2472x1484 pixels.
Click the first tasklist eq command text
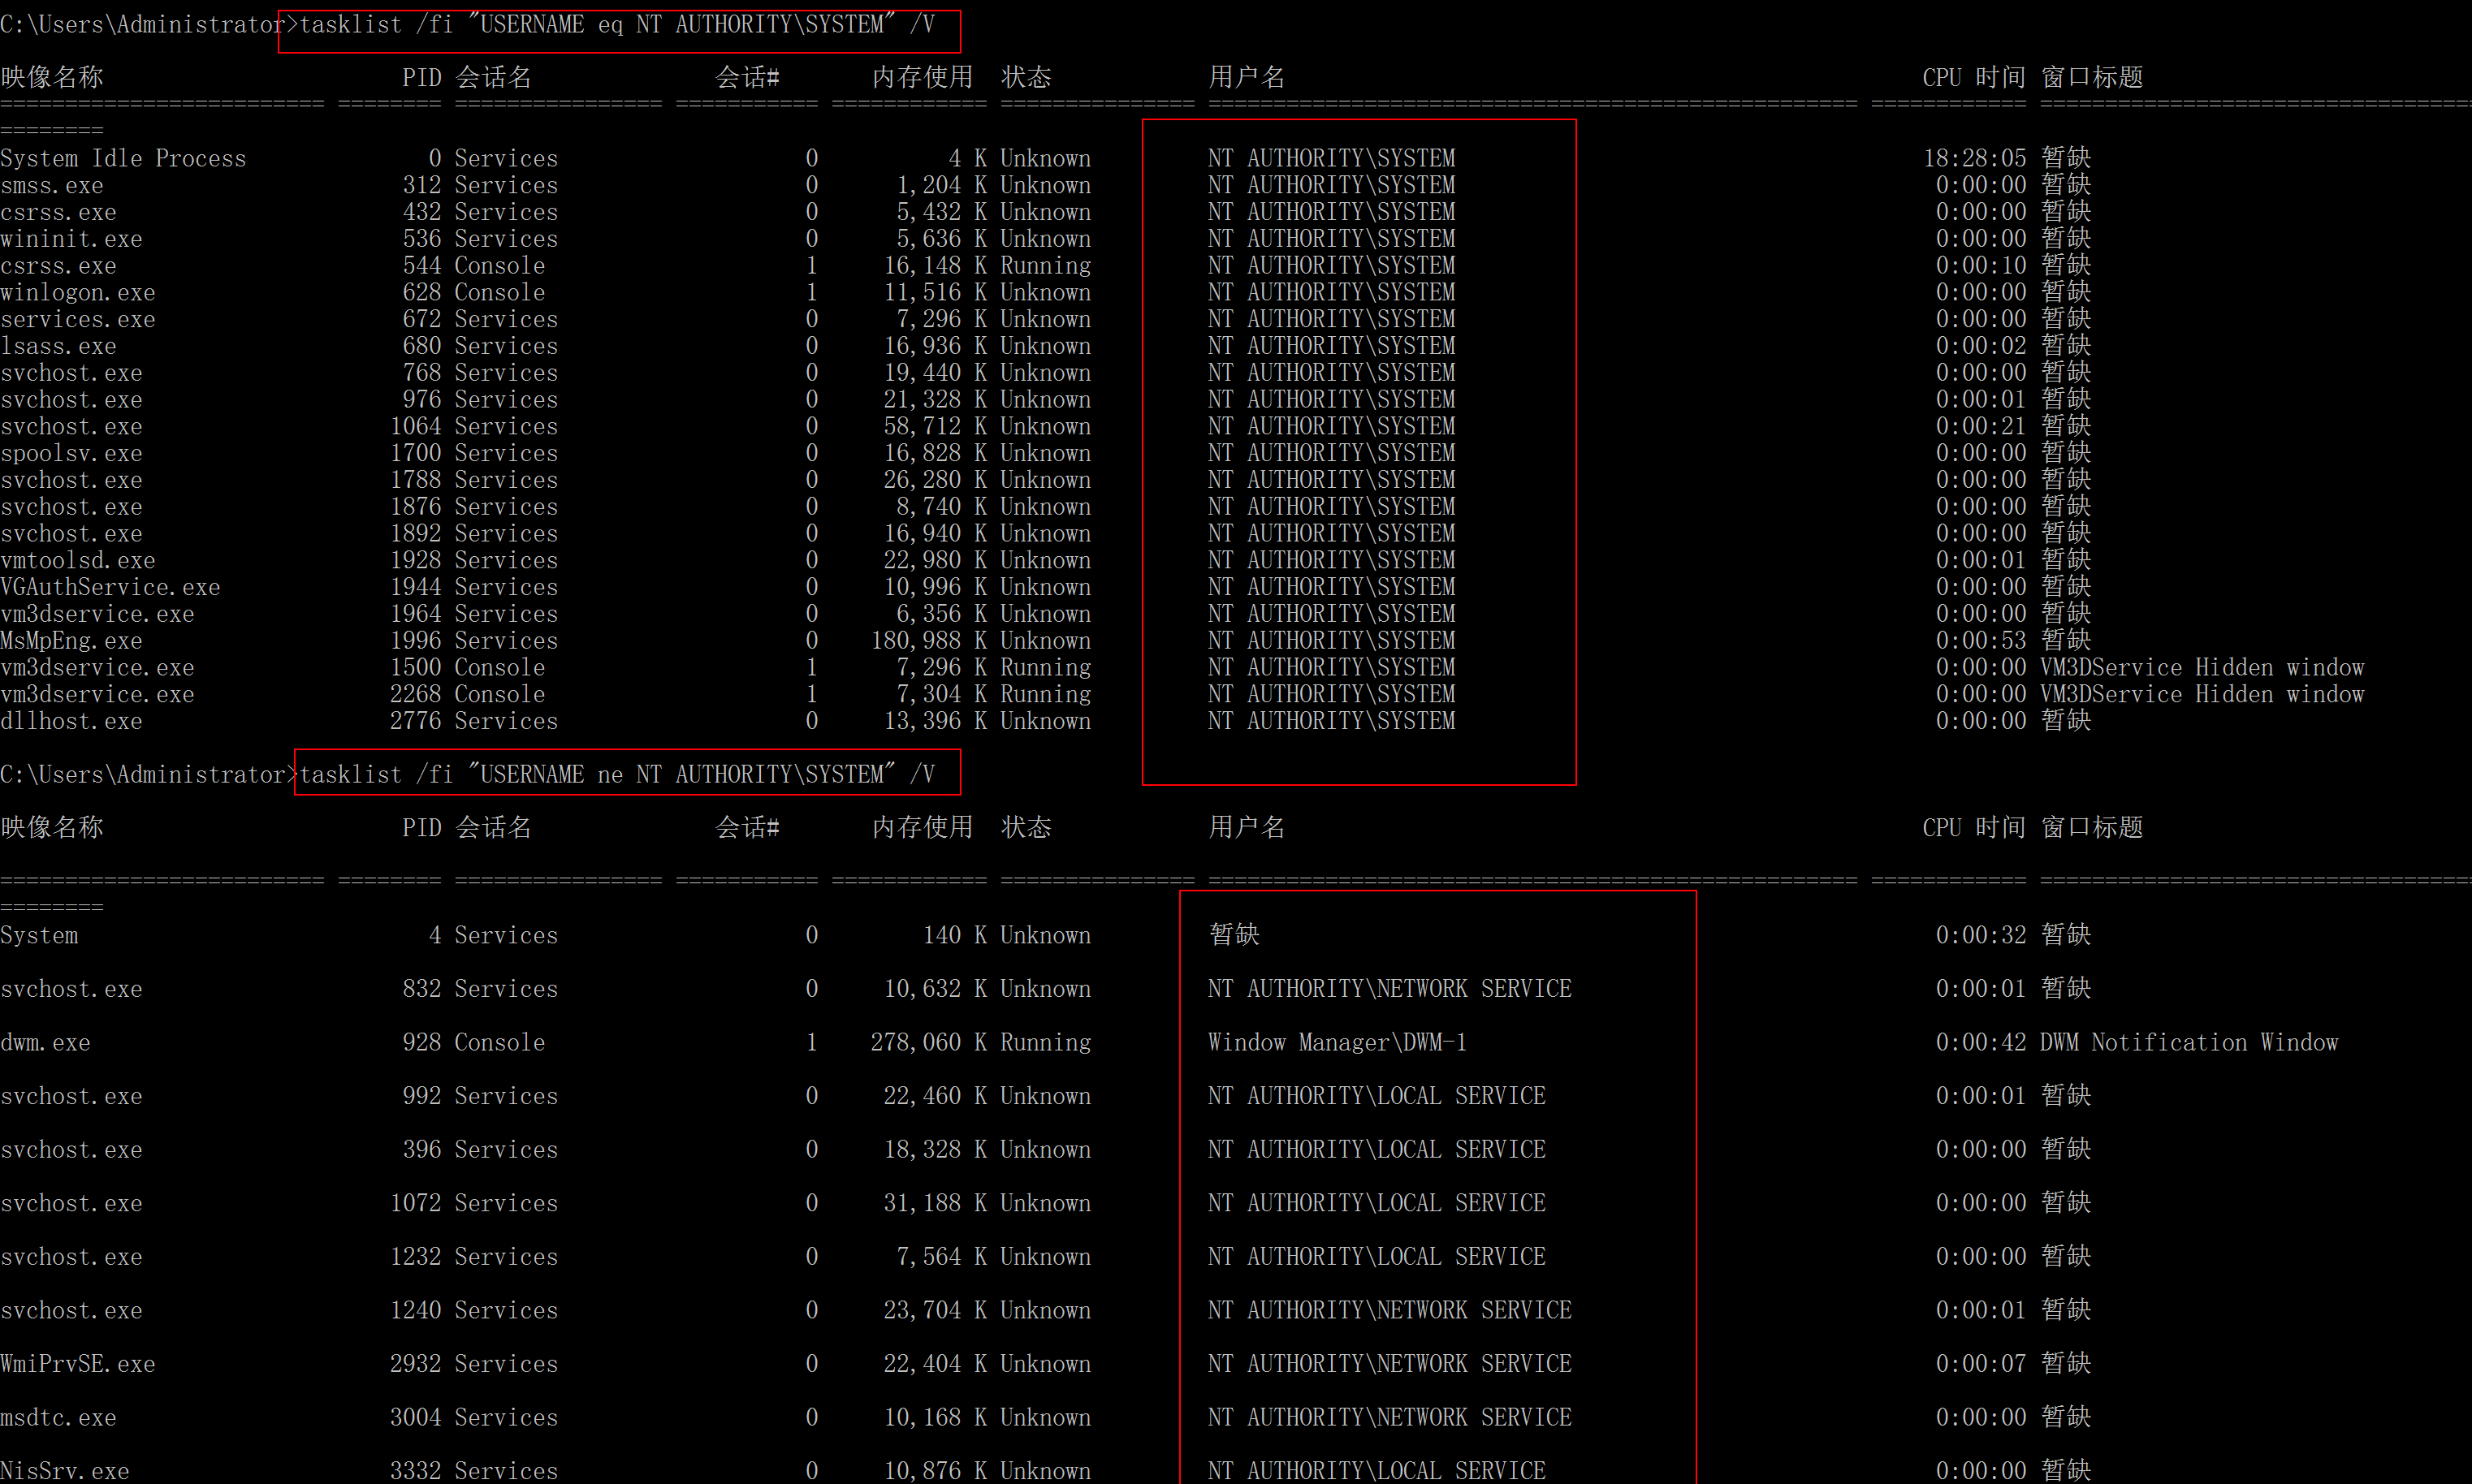tap(616, 25)
